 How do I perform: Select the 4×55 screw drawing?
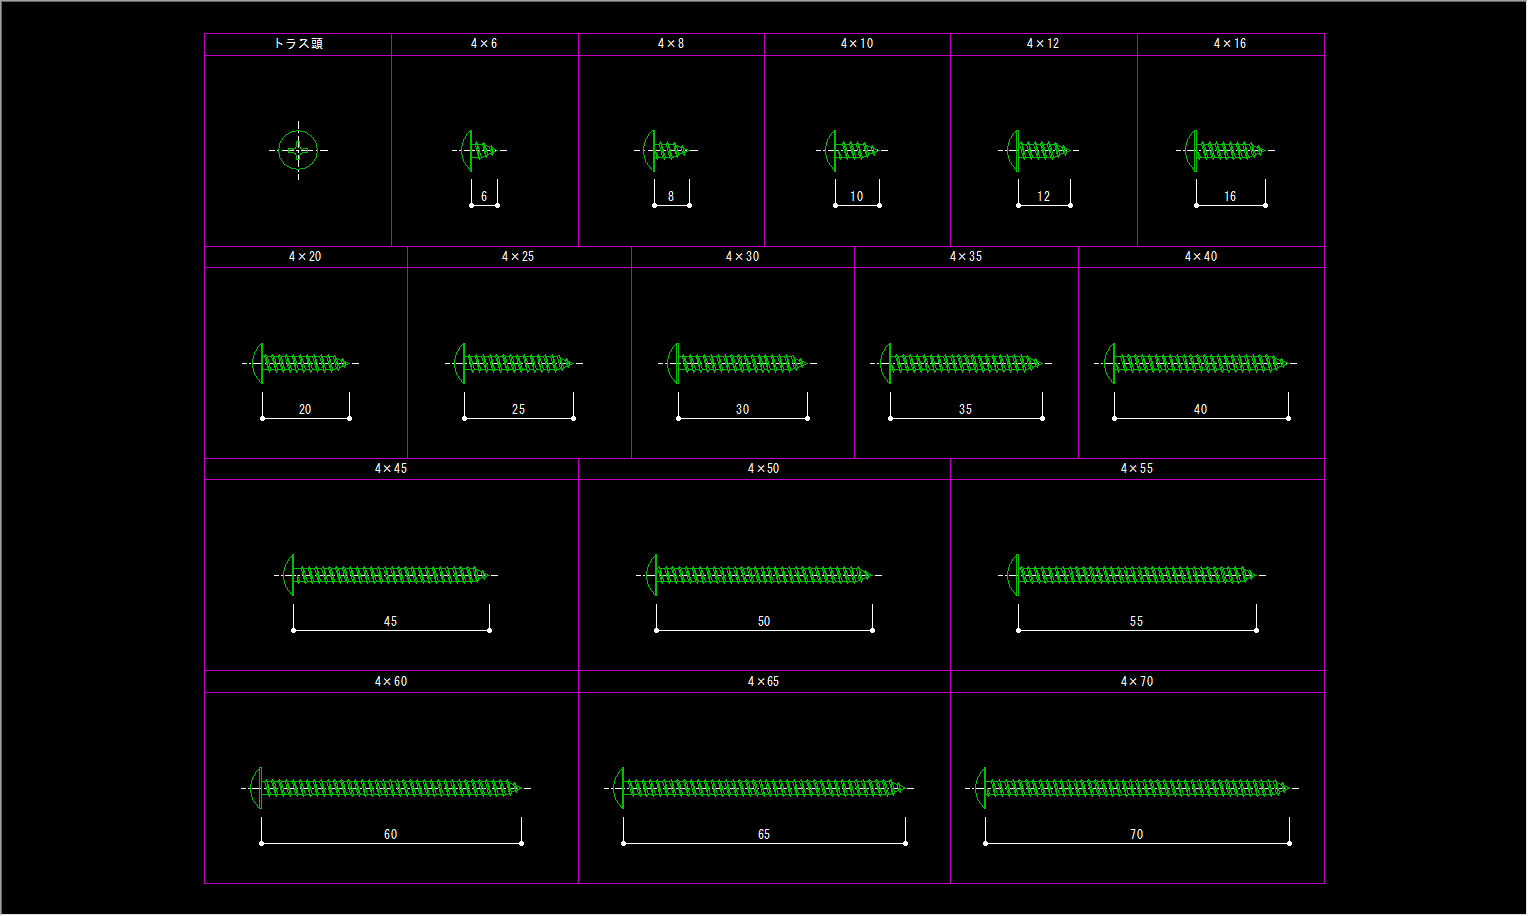point(1132,575)
